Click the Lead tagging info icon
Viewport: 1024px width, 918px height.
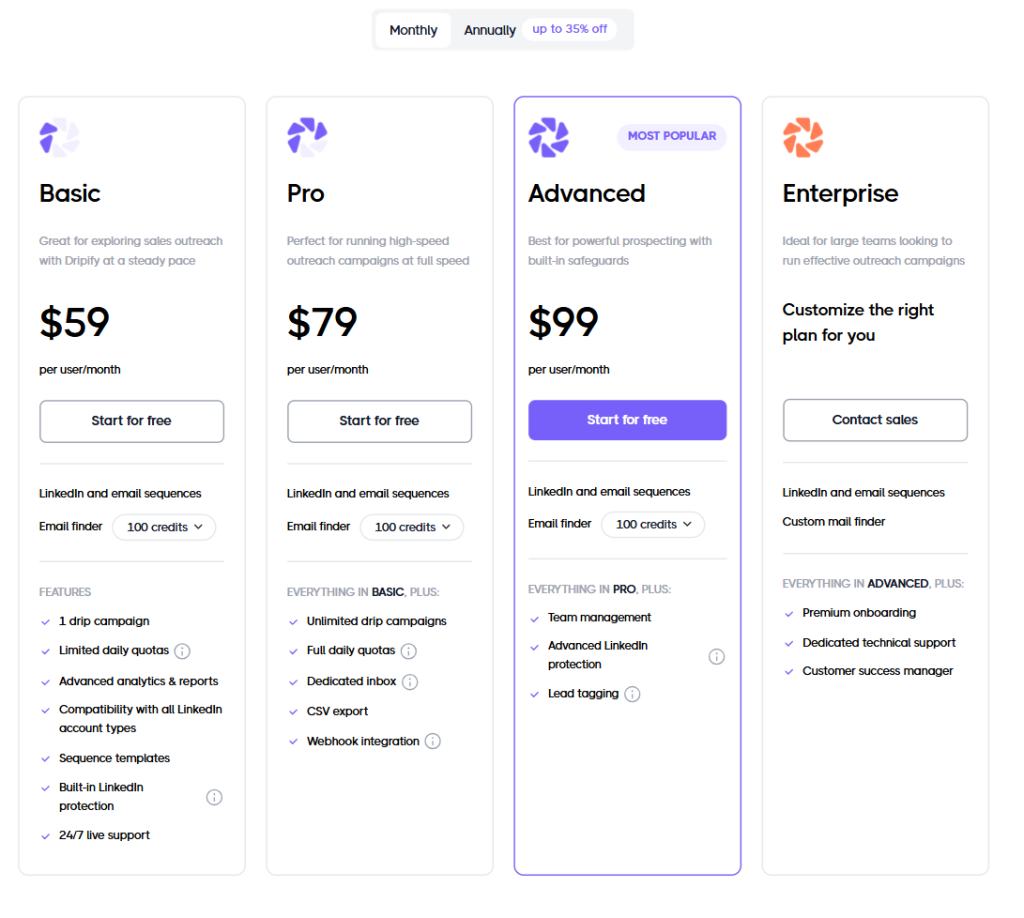[x=631, y=694]
